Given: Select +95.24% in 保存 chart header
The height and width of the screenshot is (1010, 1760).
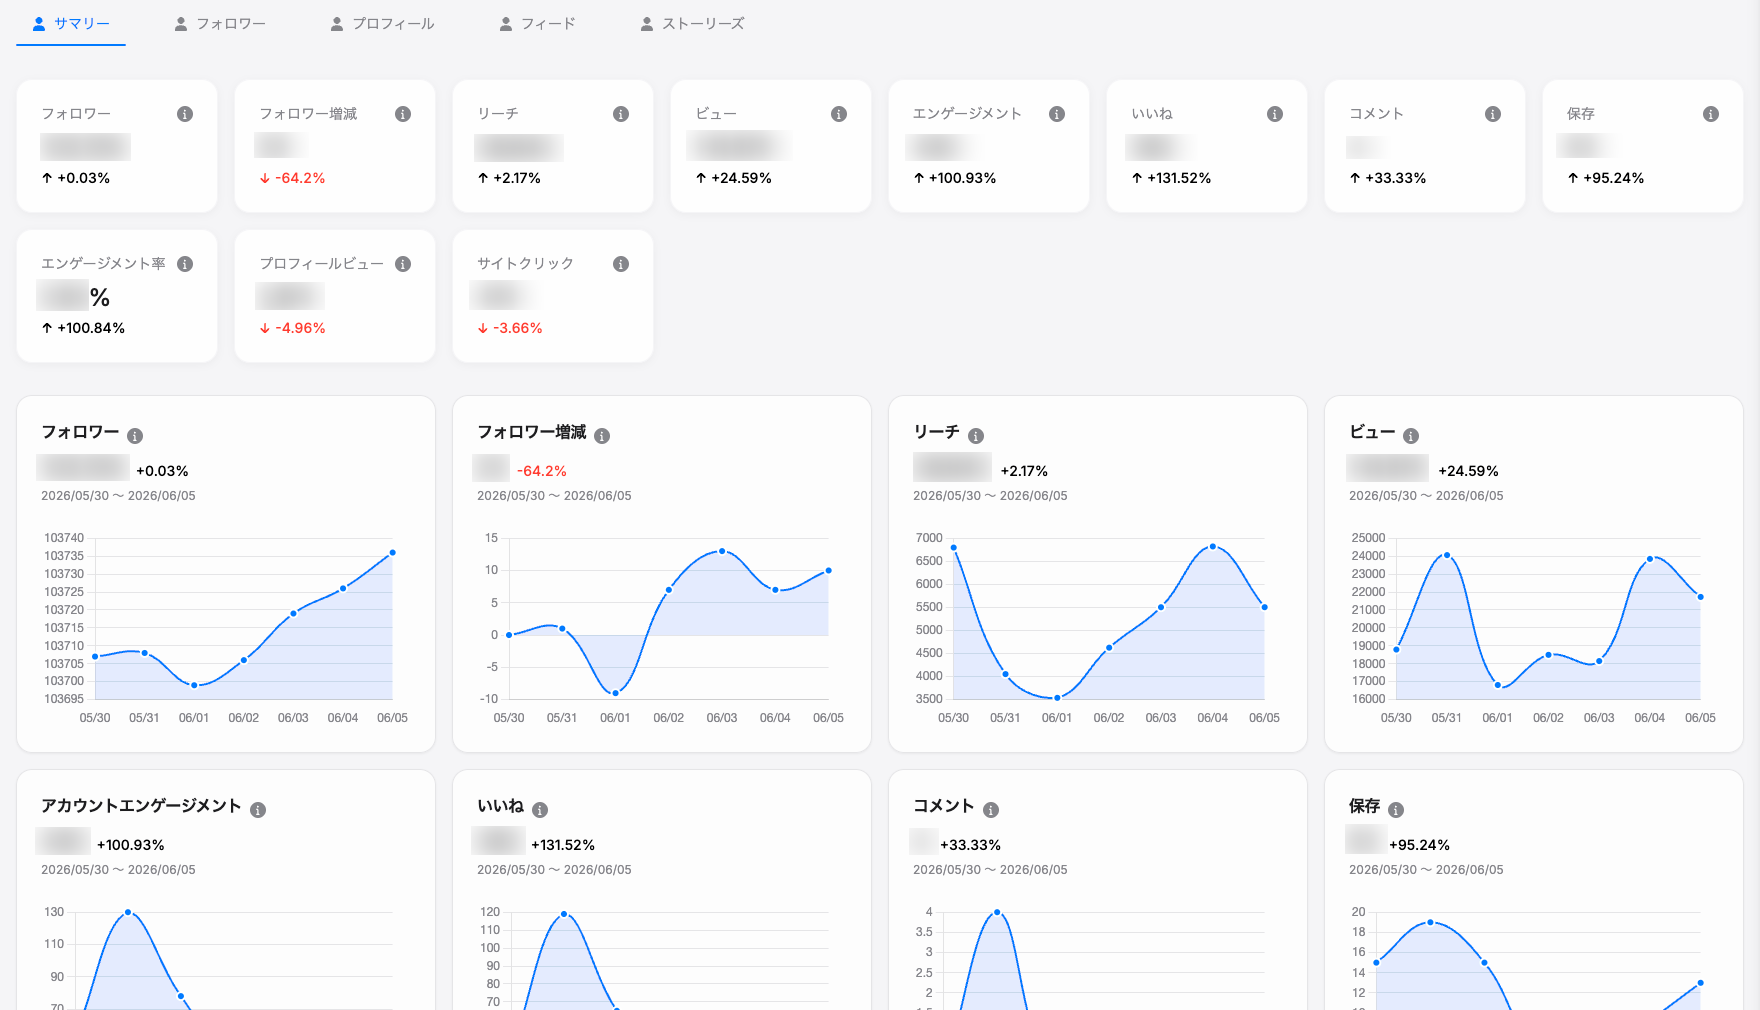Looking at the screenshot, I should [1419, 845].
